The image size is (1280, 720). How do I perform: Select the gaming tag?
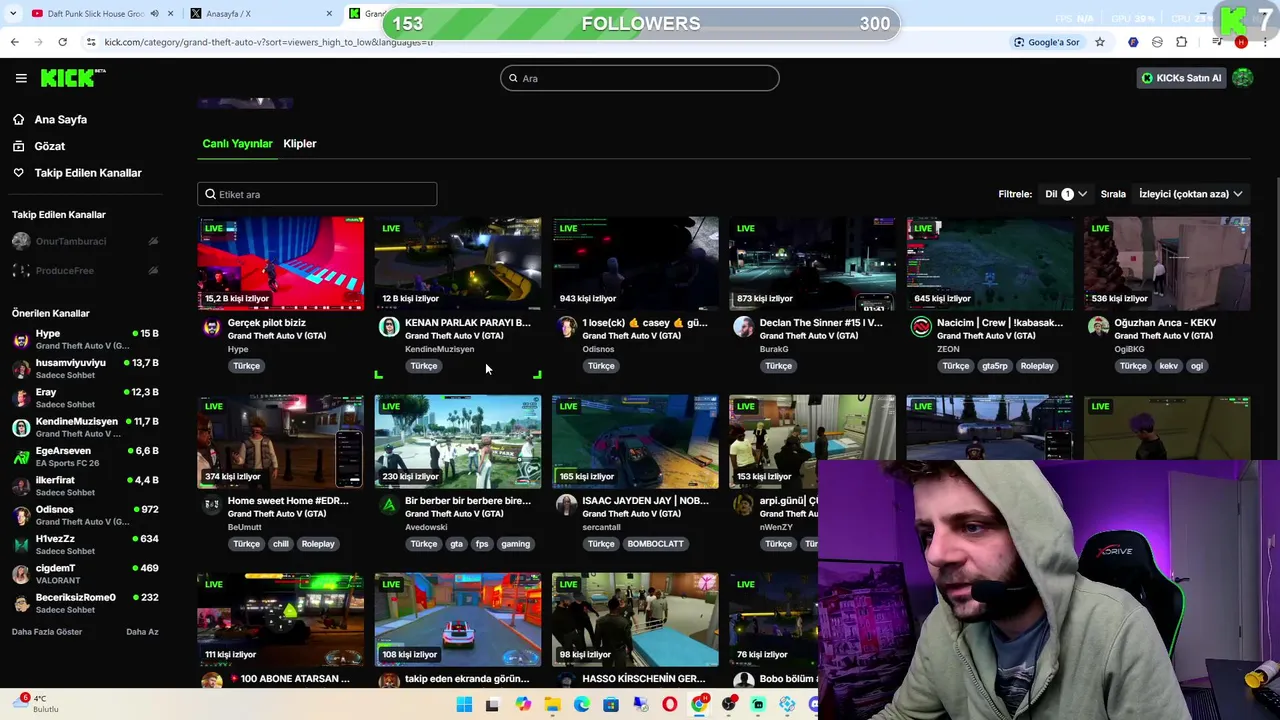pyautogui.click(x=515, y=544)
